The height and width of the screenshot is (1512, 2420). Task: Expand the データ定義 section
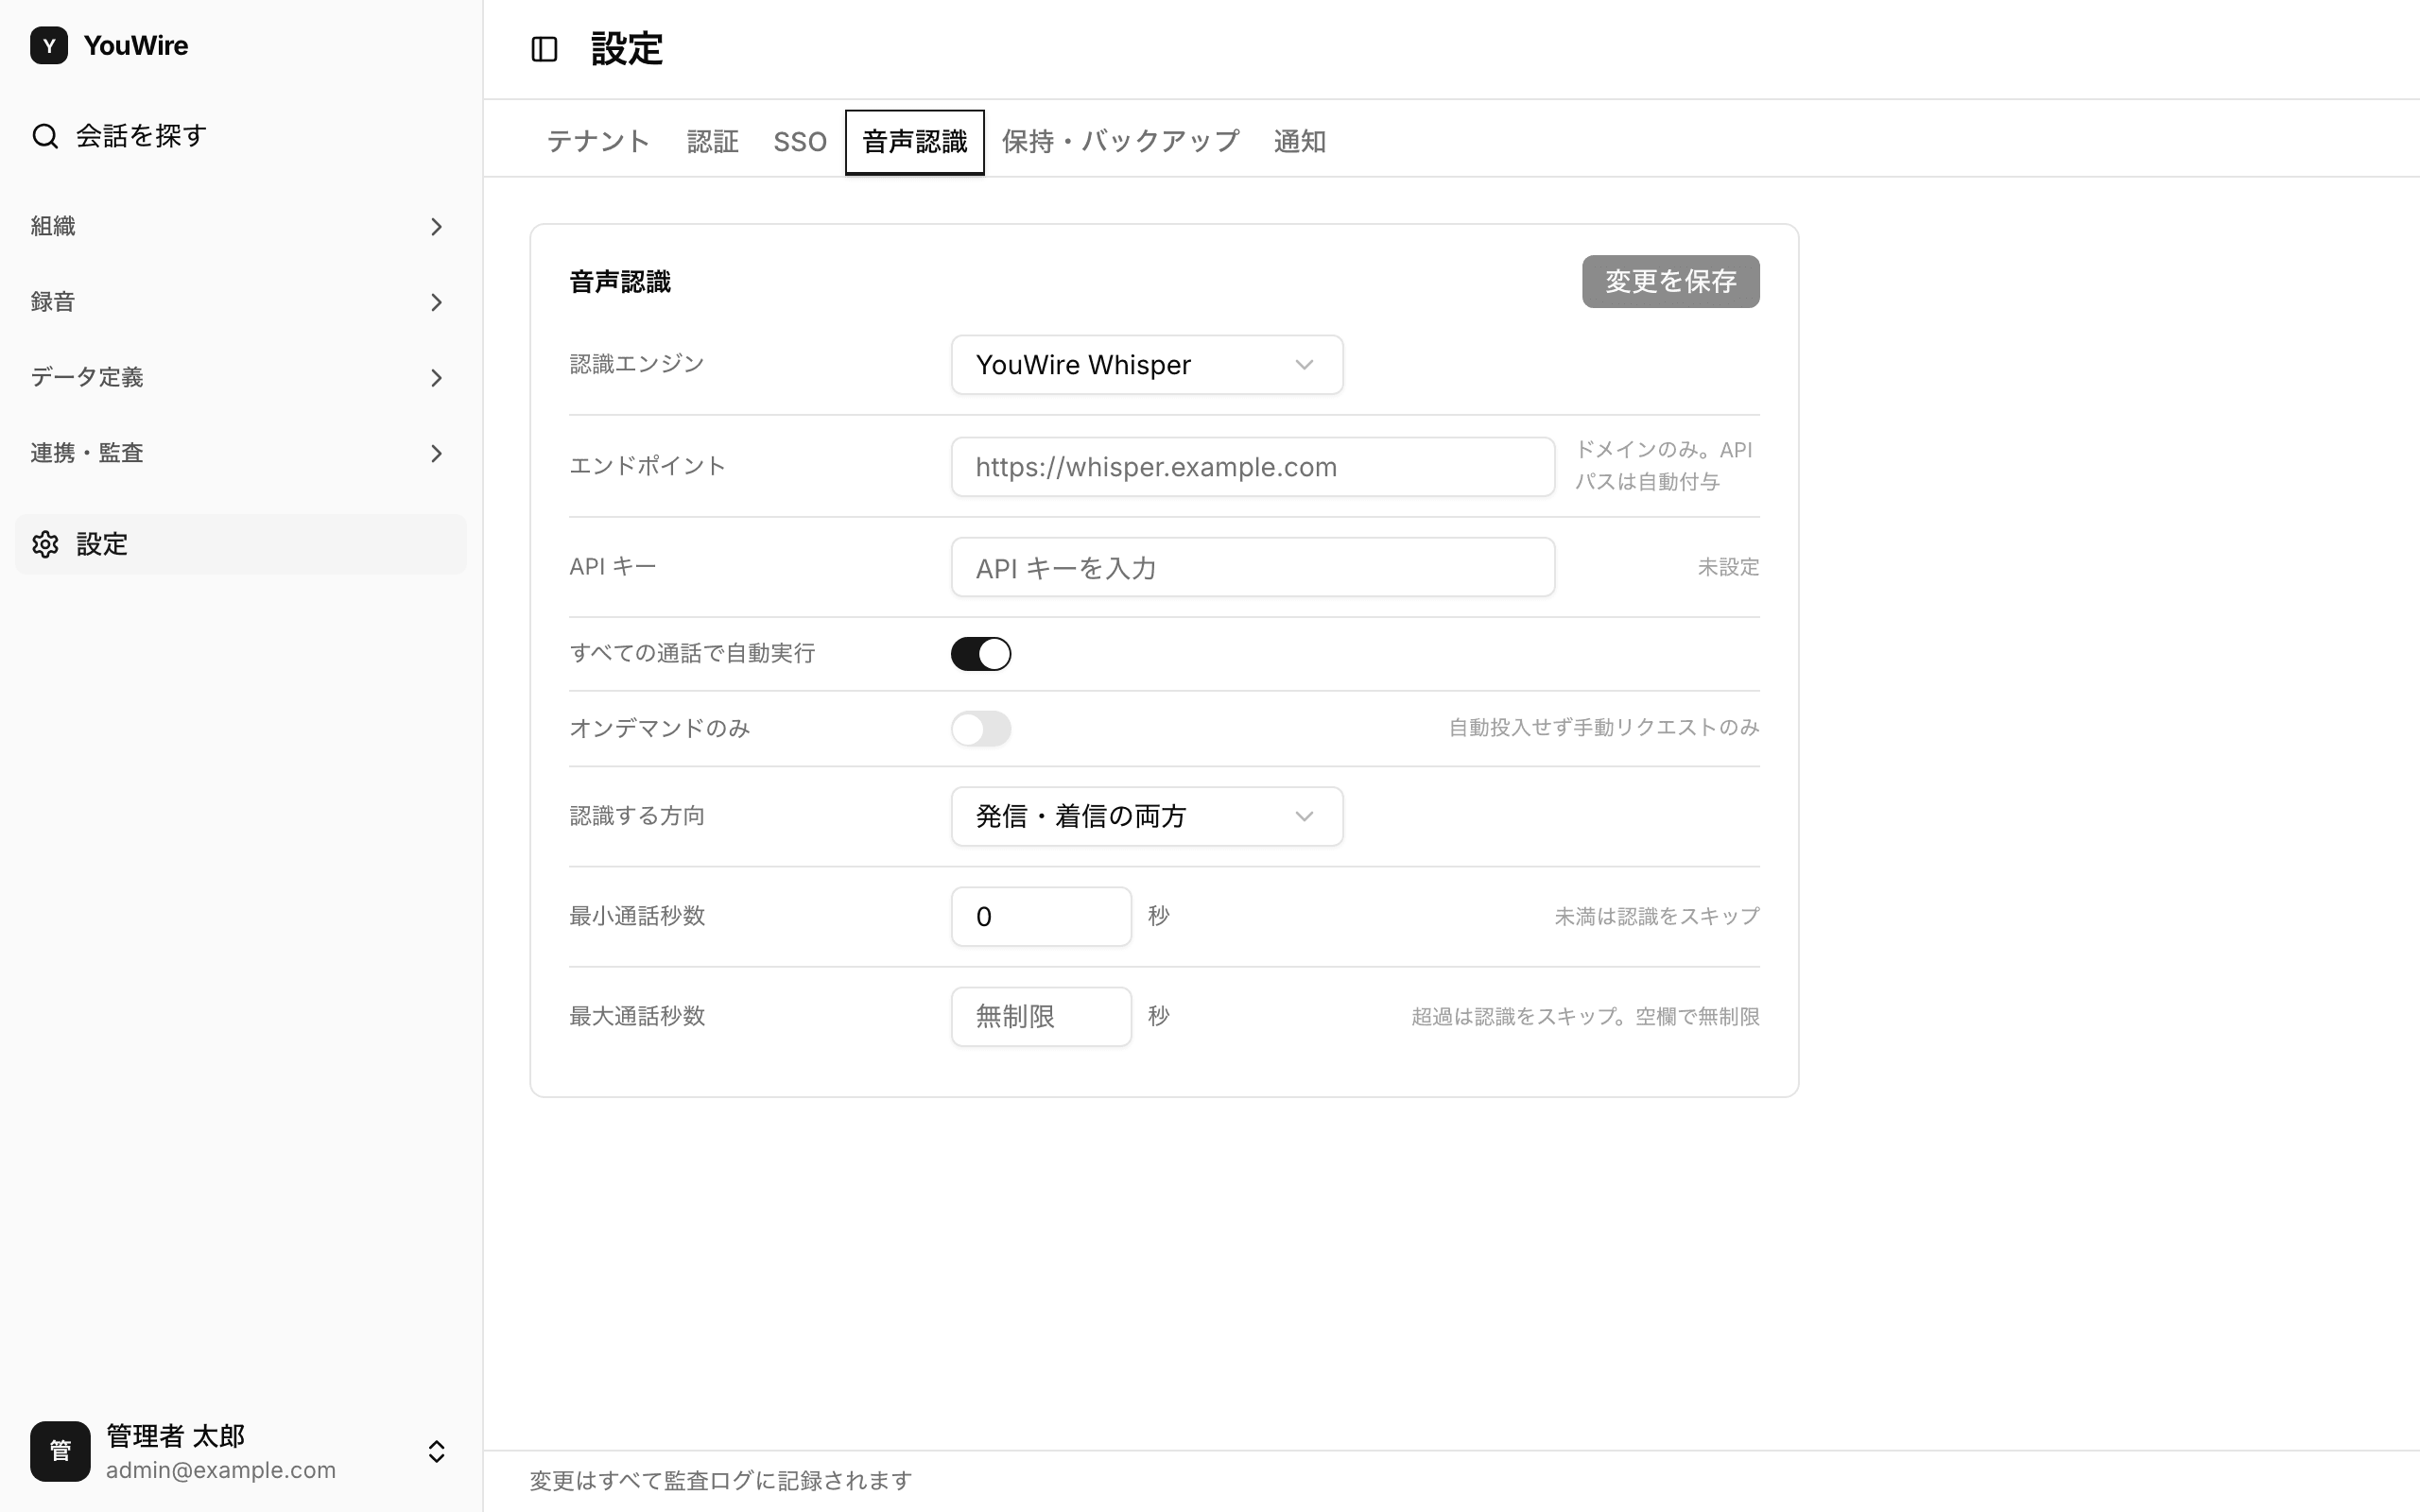point(240,378)
